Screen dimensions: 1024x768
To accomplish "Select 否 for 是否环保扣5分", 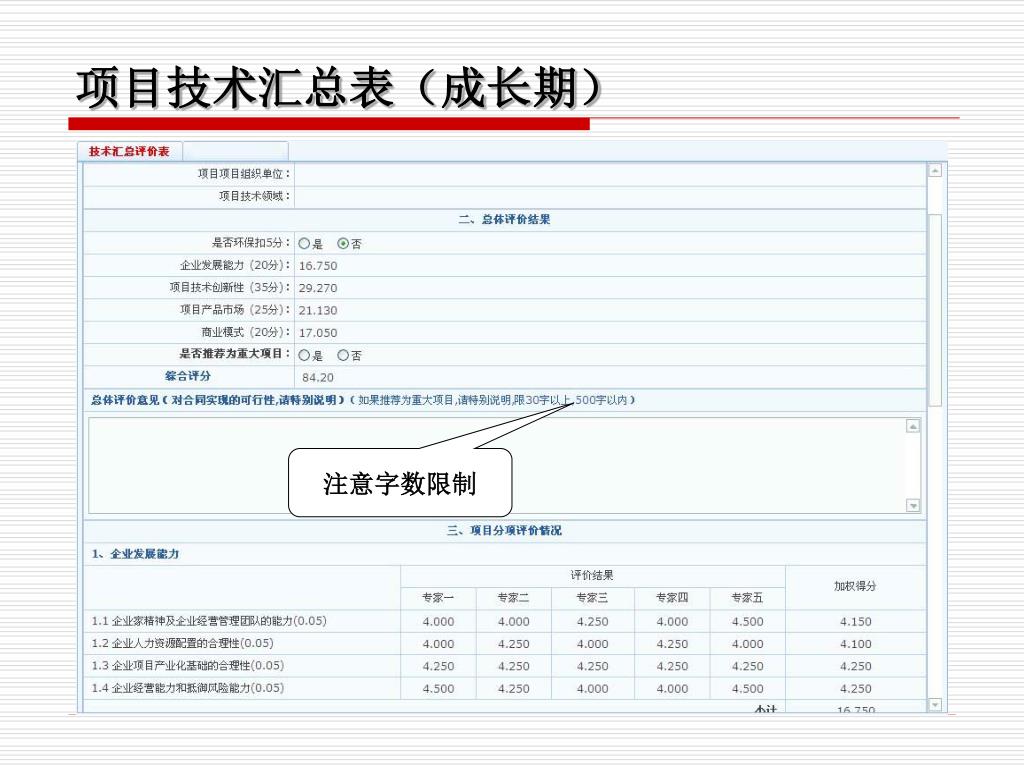I will [x=343, y=244].
